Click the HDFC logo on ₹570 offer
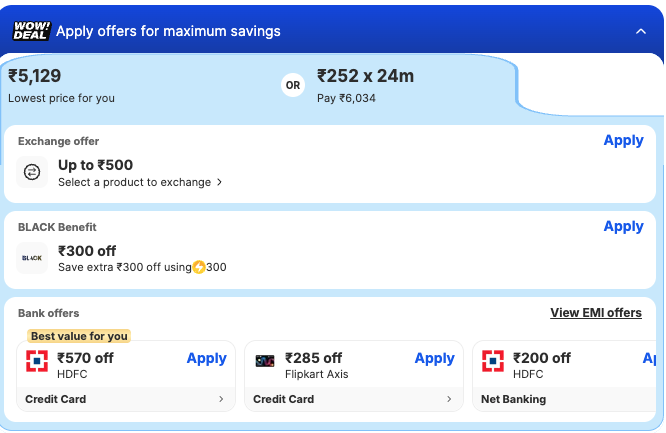 pyautogui.click(x=37, y=362)
